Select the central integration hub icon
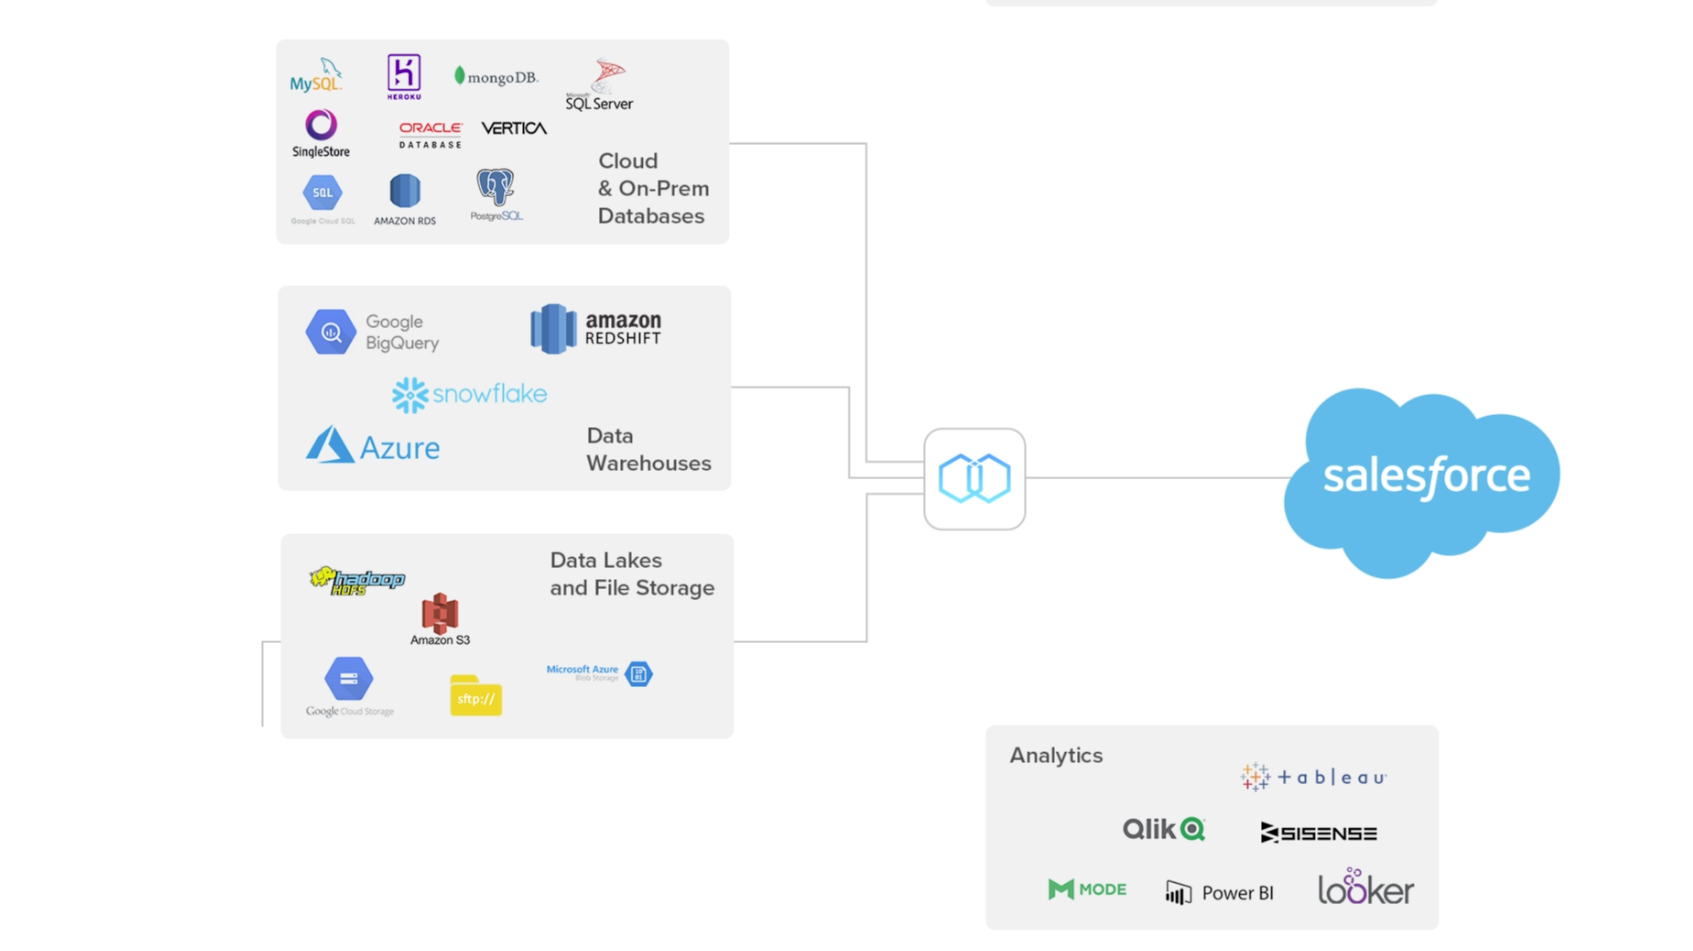 974,479
